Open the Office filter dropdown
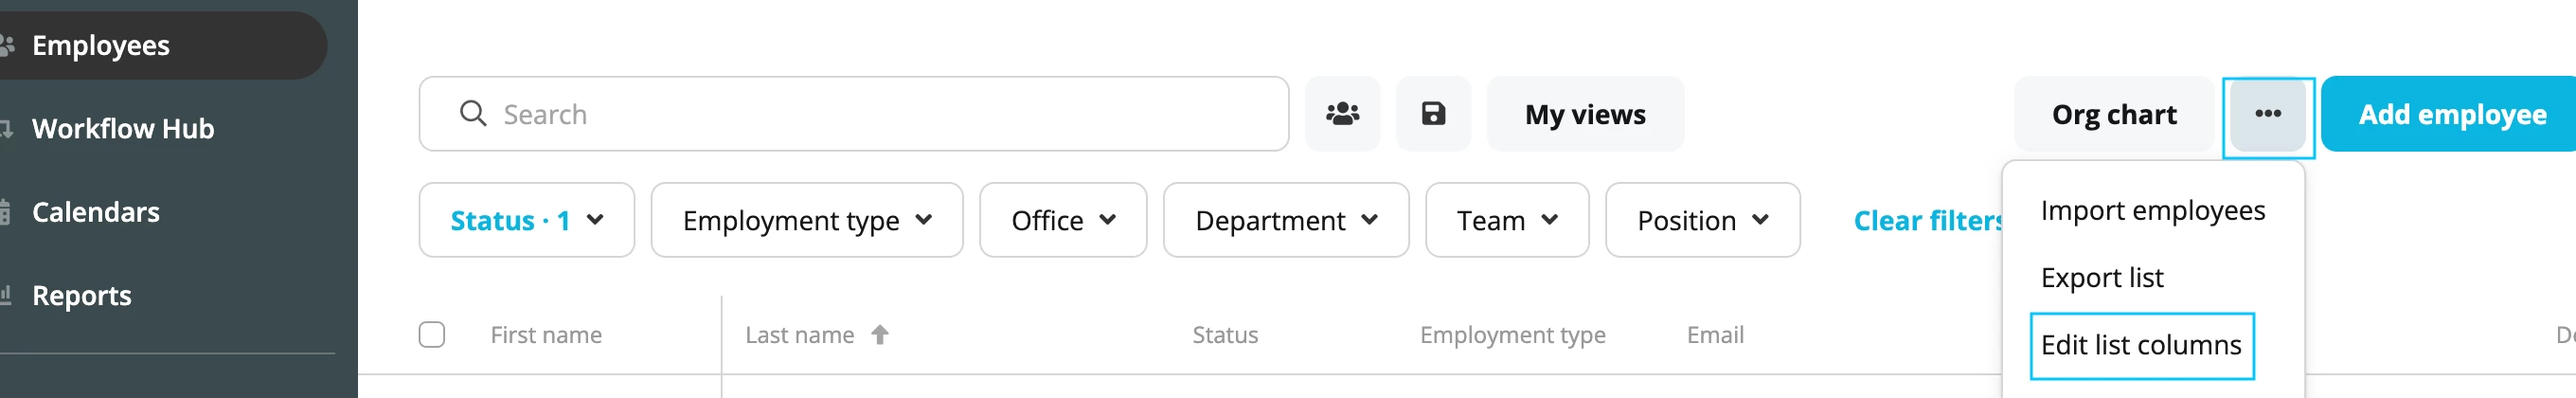This screenshot has width=2576, height=398. [x=1063, y=220]
